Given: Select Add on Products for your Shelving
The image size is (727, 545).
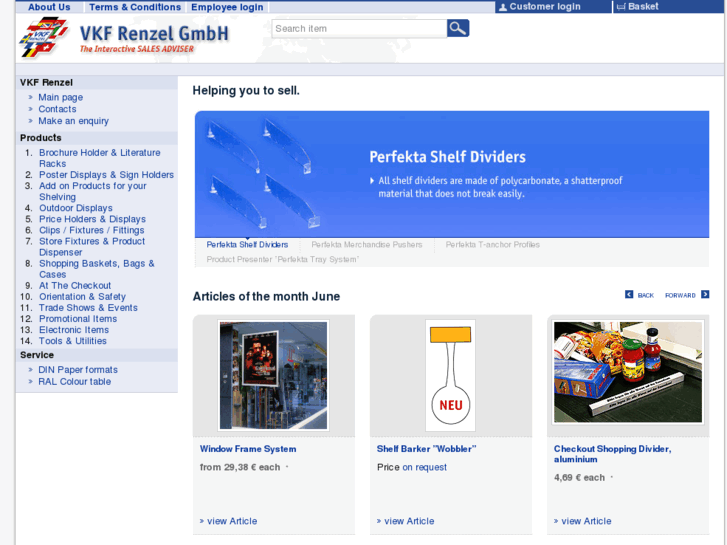Looking at the screenshot, I should (x=92, y=191).
